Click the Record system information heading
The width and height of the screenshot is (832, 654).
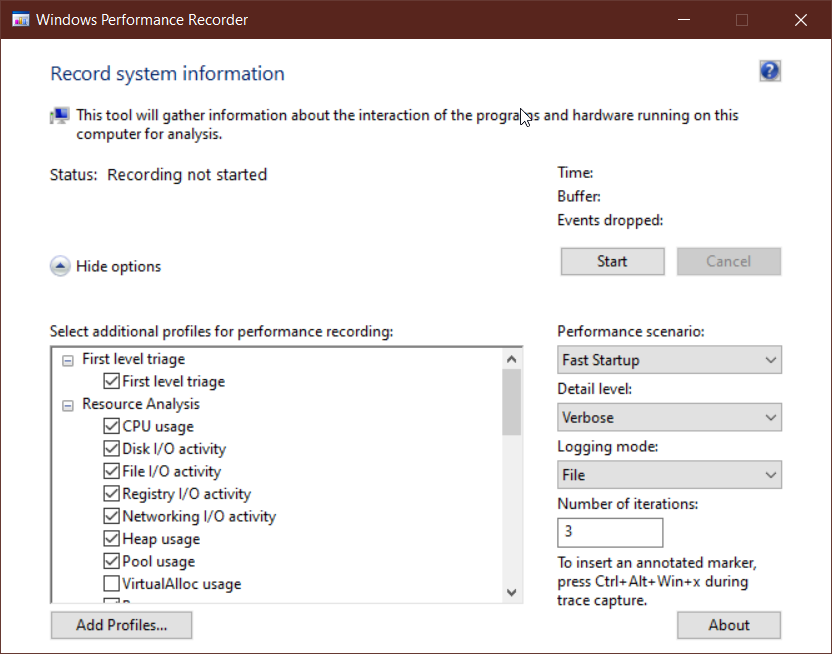[x=167, y=73]
